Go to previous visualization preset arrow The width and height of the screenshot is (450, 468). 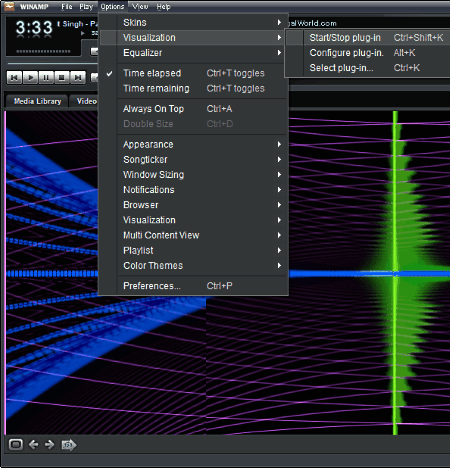tap(33, 444)
